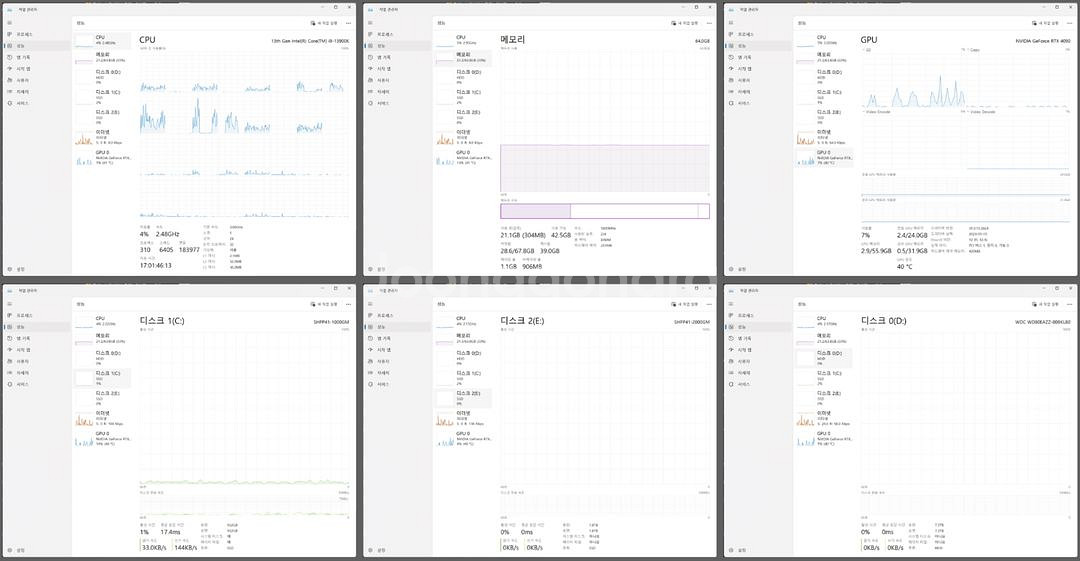Image resolution: width=1080 pixels, height=561 pixels.
Task: Select 디스크 0(D:) resource in Memory window list
Action: pos(463,76)
